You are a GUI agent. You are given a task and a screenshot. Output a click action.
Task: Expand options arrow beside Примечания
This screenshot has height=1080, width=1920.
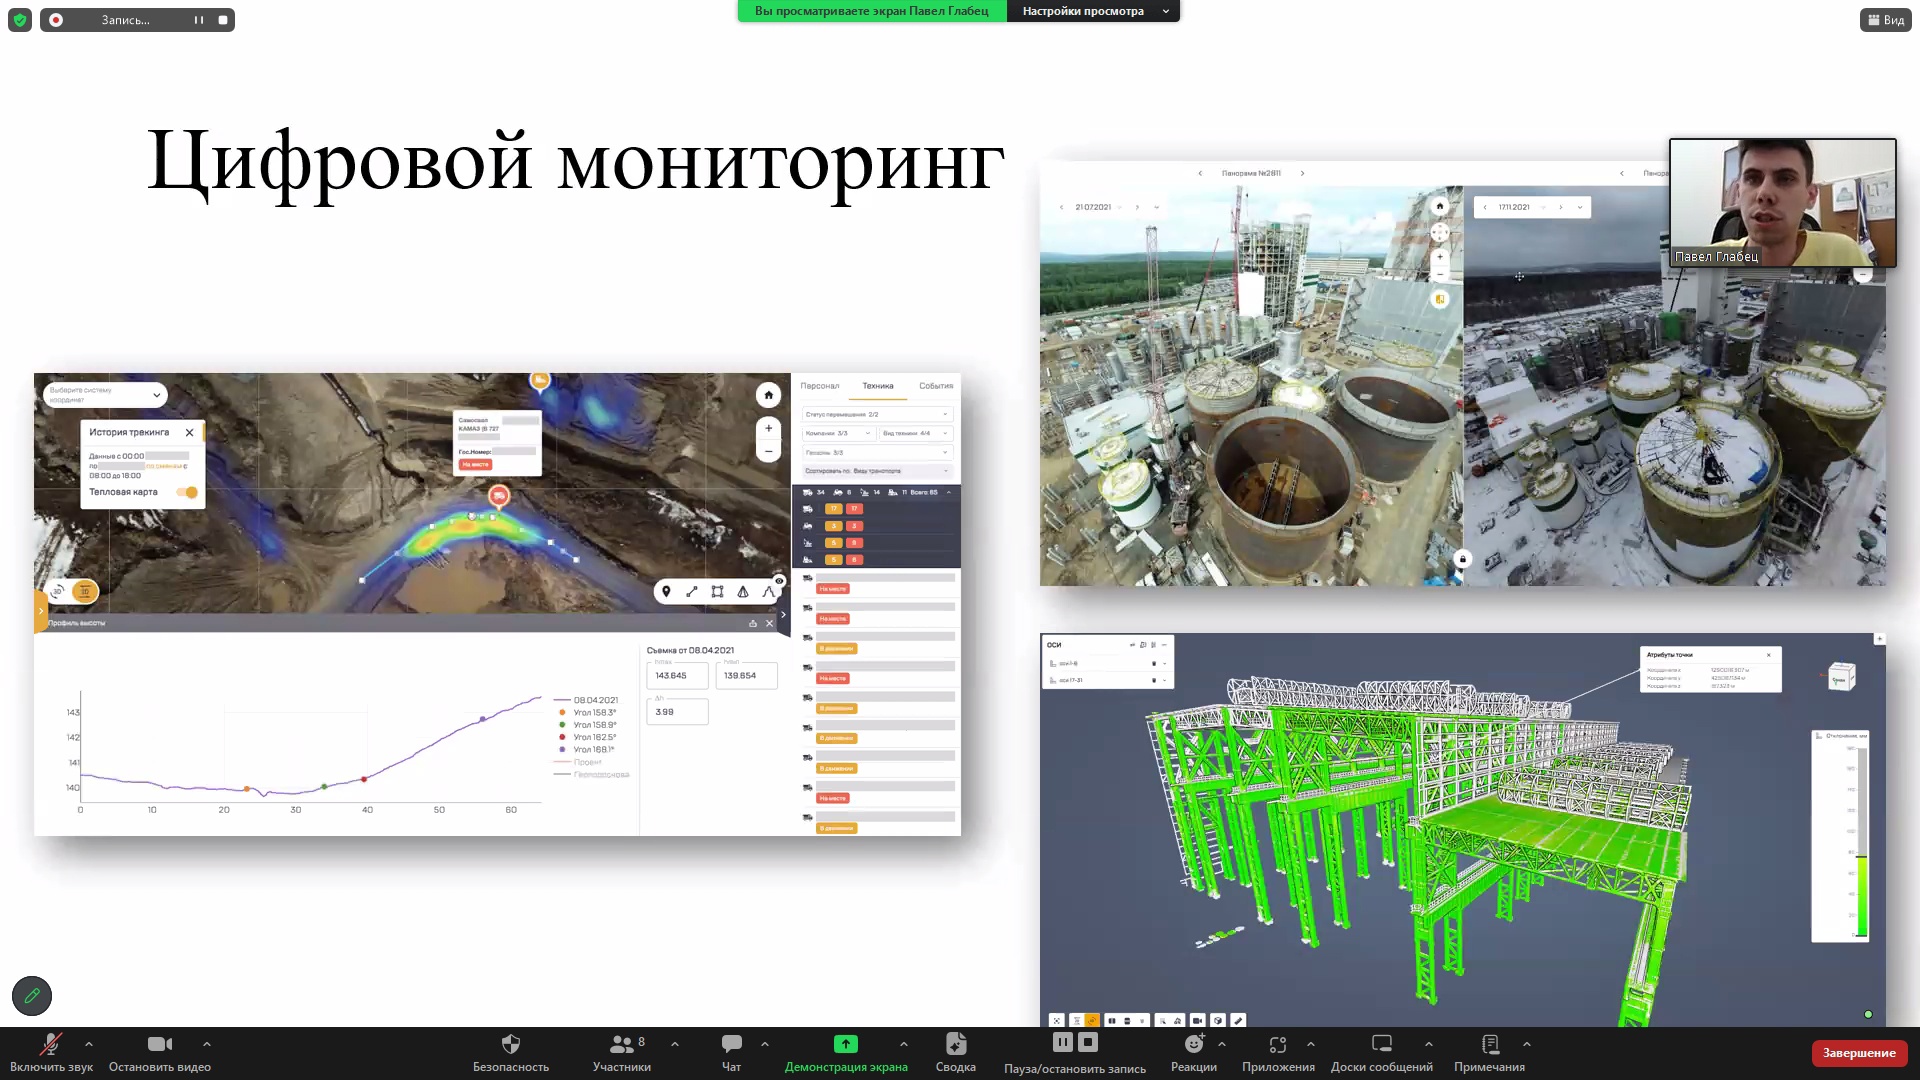[1527, 1044]
